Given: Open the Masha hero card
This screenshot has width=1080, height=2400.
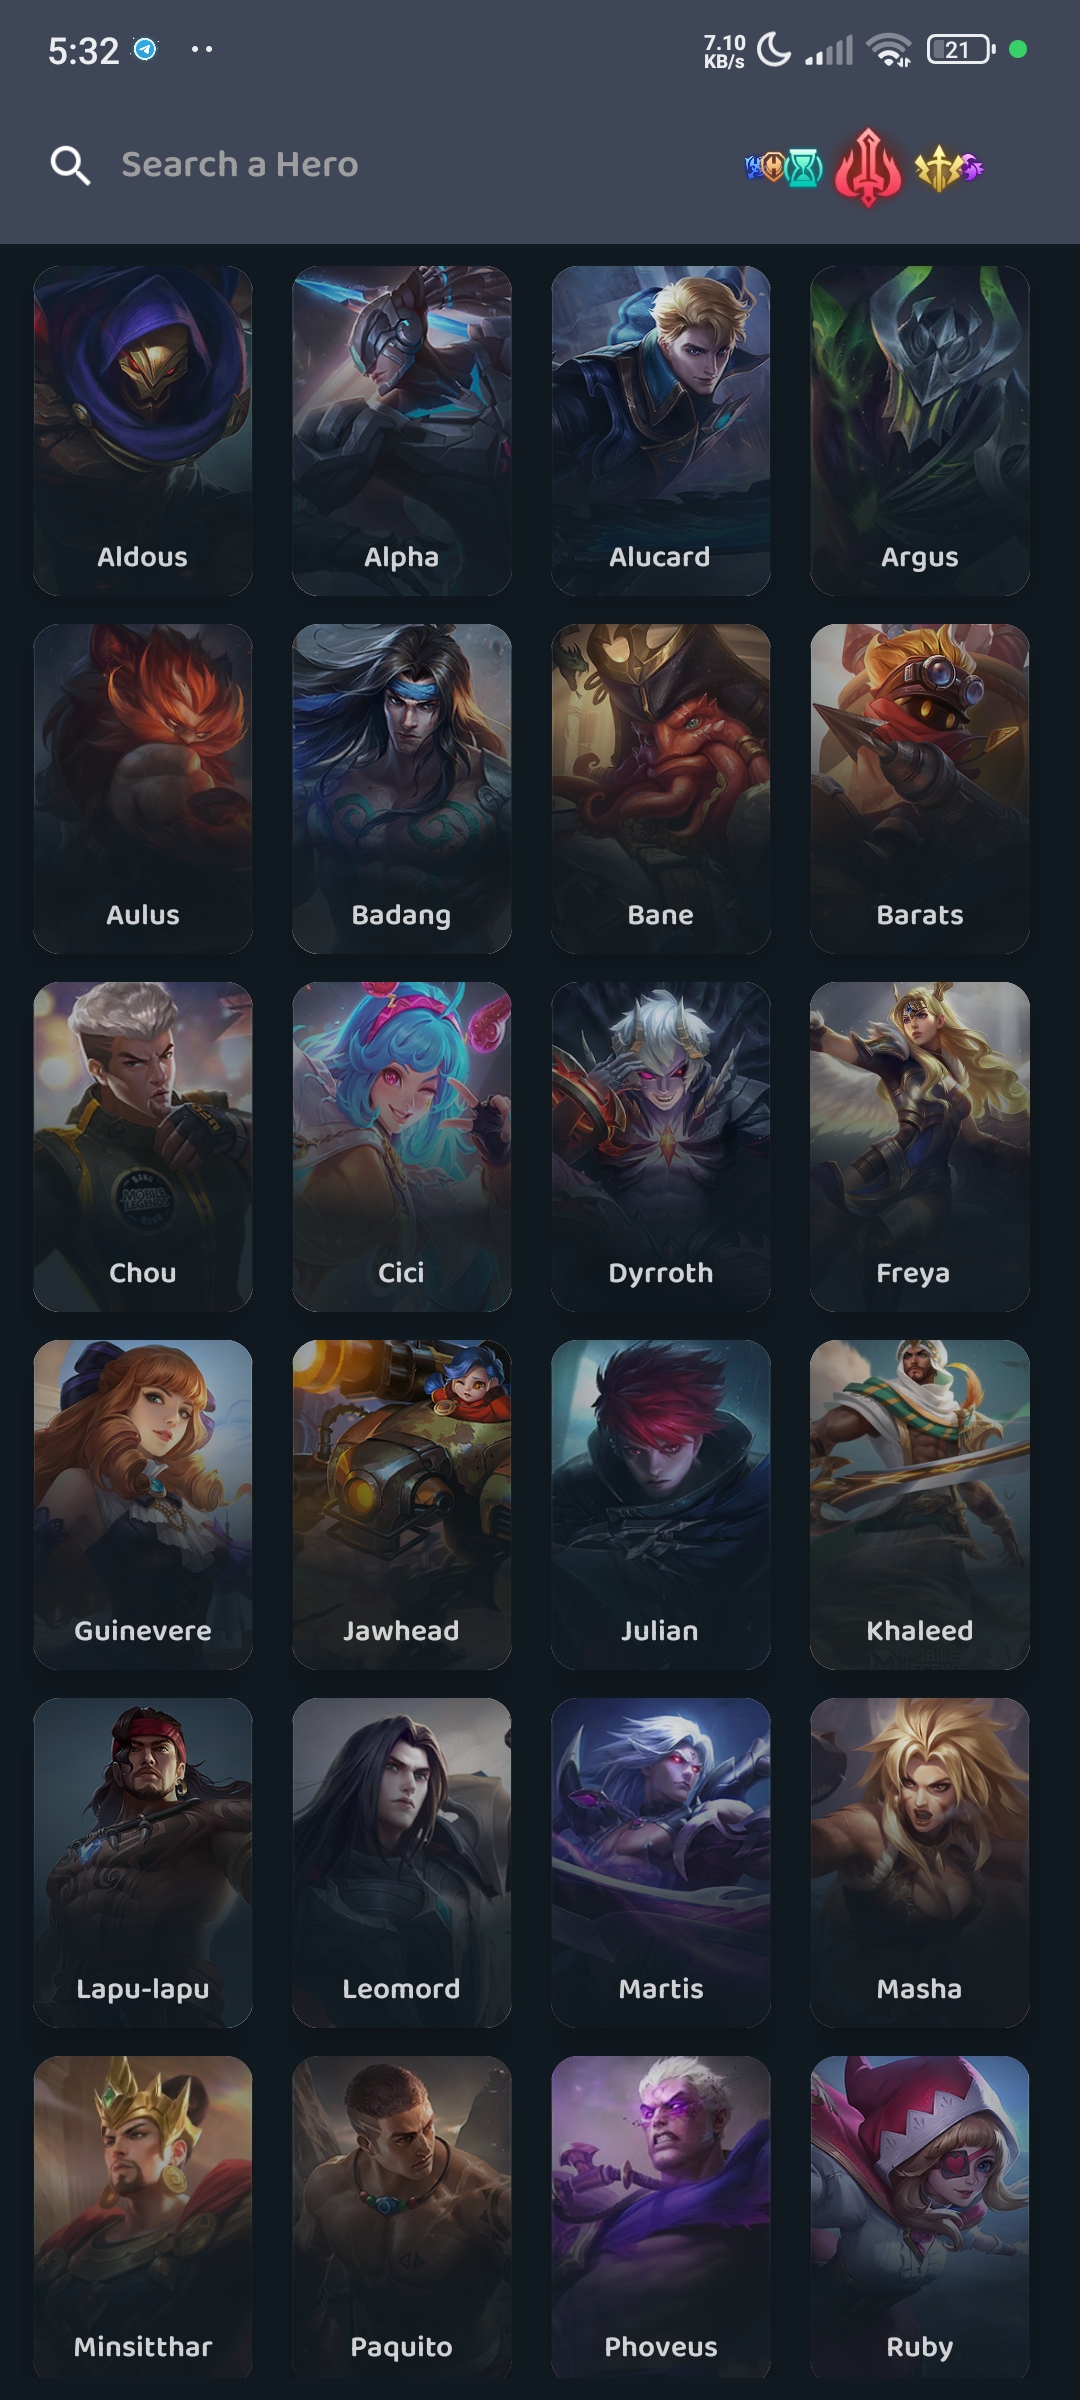Looking at the screenshot, I should pos(920,1862).
